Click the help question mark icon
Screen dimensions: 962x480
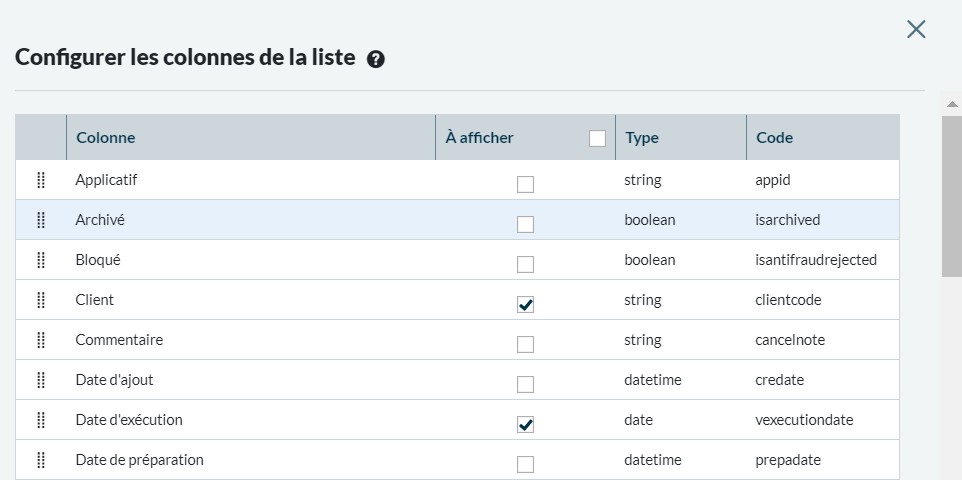(376, 59)
